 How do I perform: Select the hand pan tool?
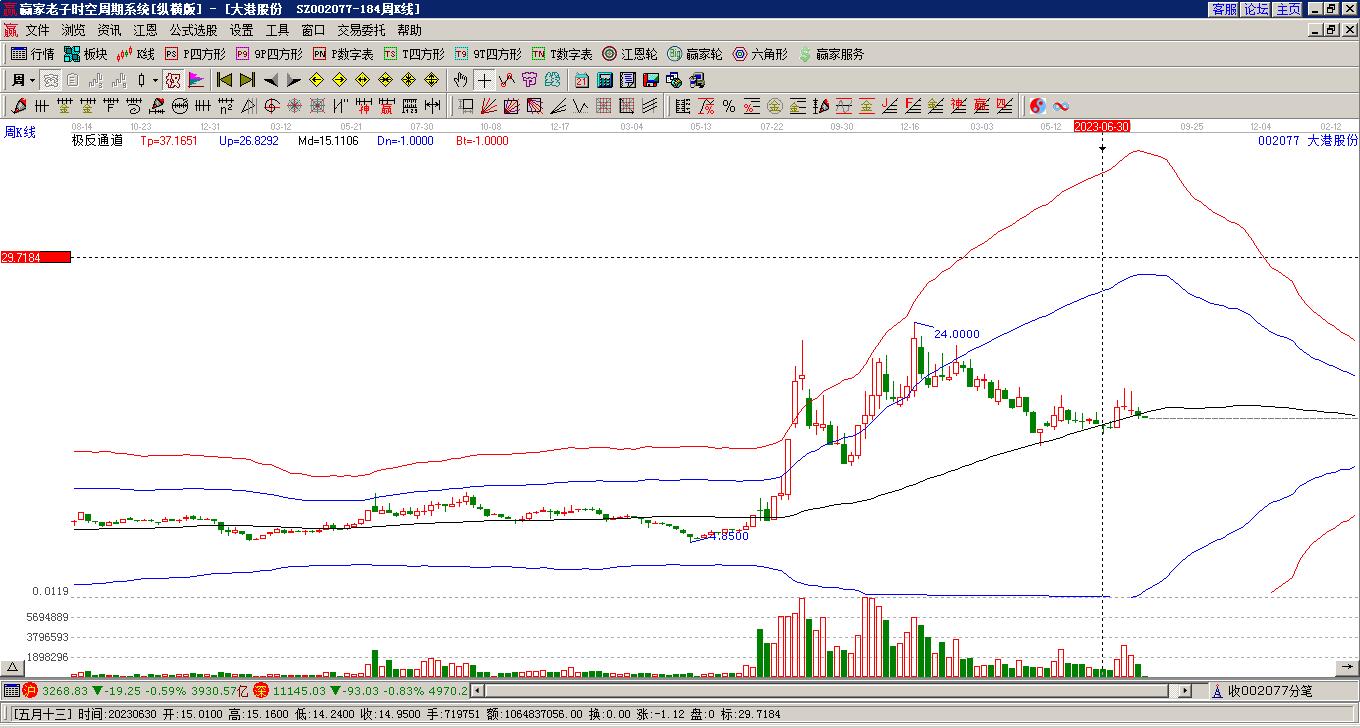pyautogui.click(x=460, y=80)
